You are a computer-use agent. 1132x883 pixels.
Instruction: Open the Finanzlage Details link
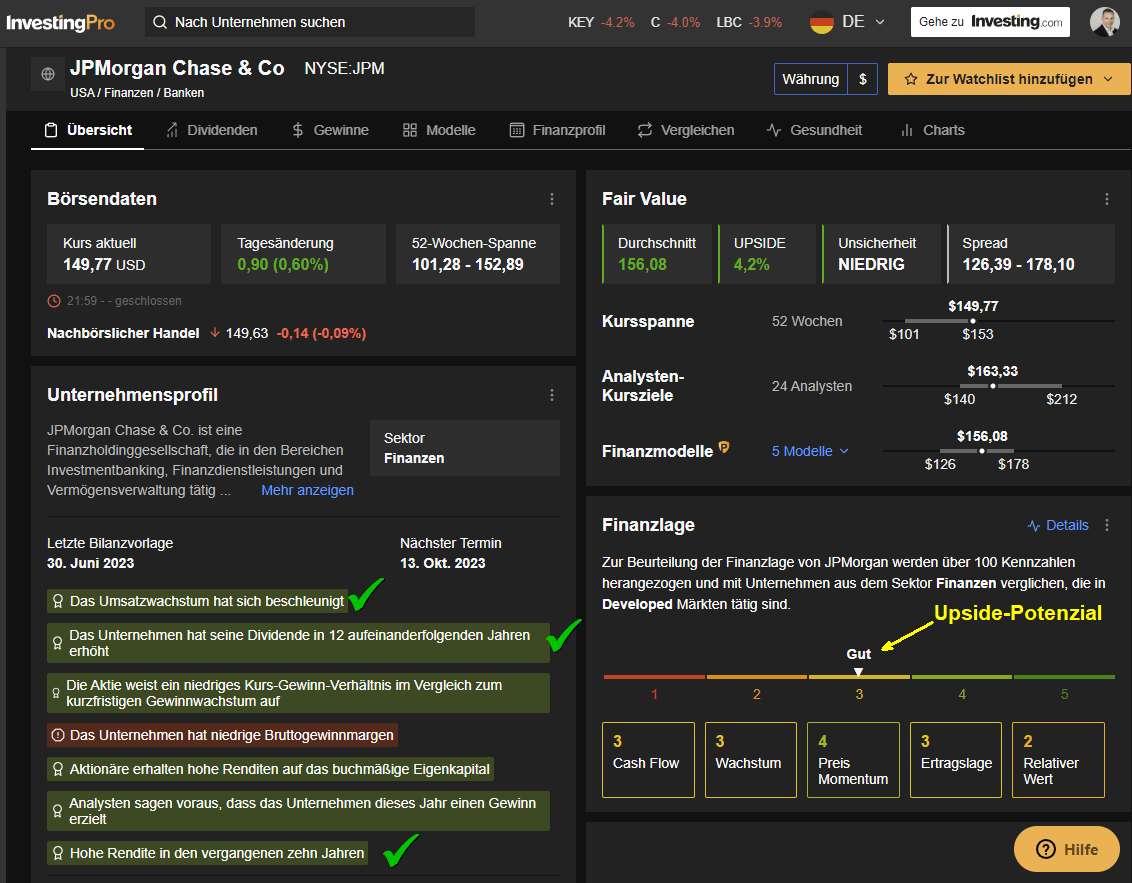pos(1058,526)
